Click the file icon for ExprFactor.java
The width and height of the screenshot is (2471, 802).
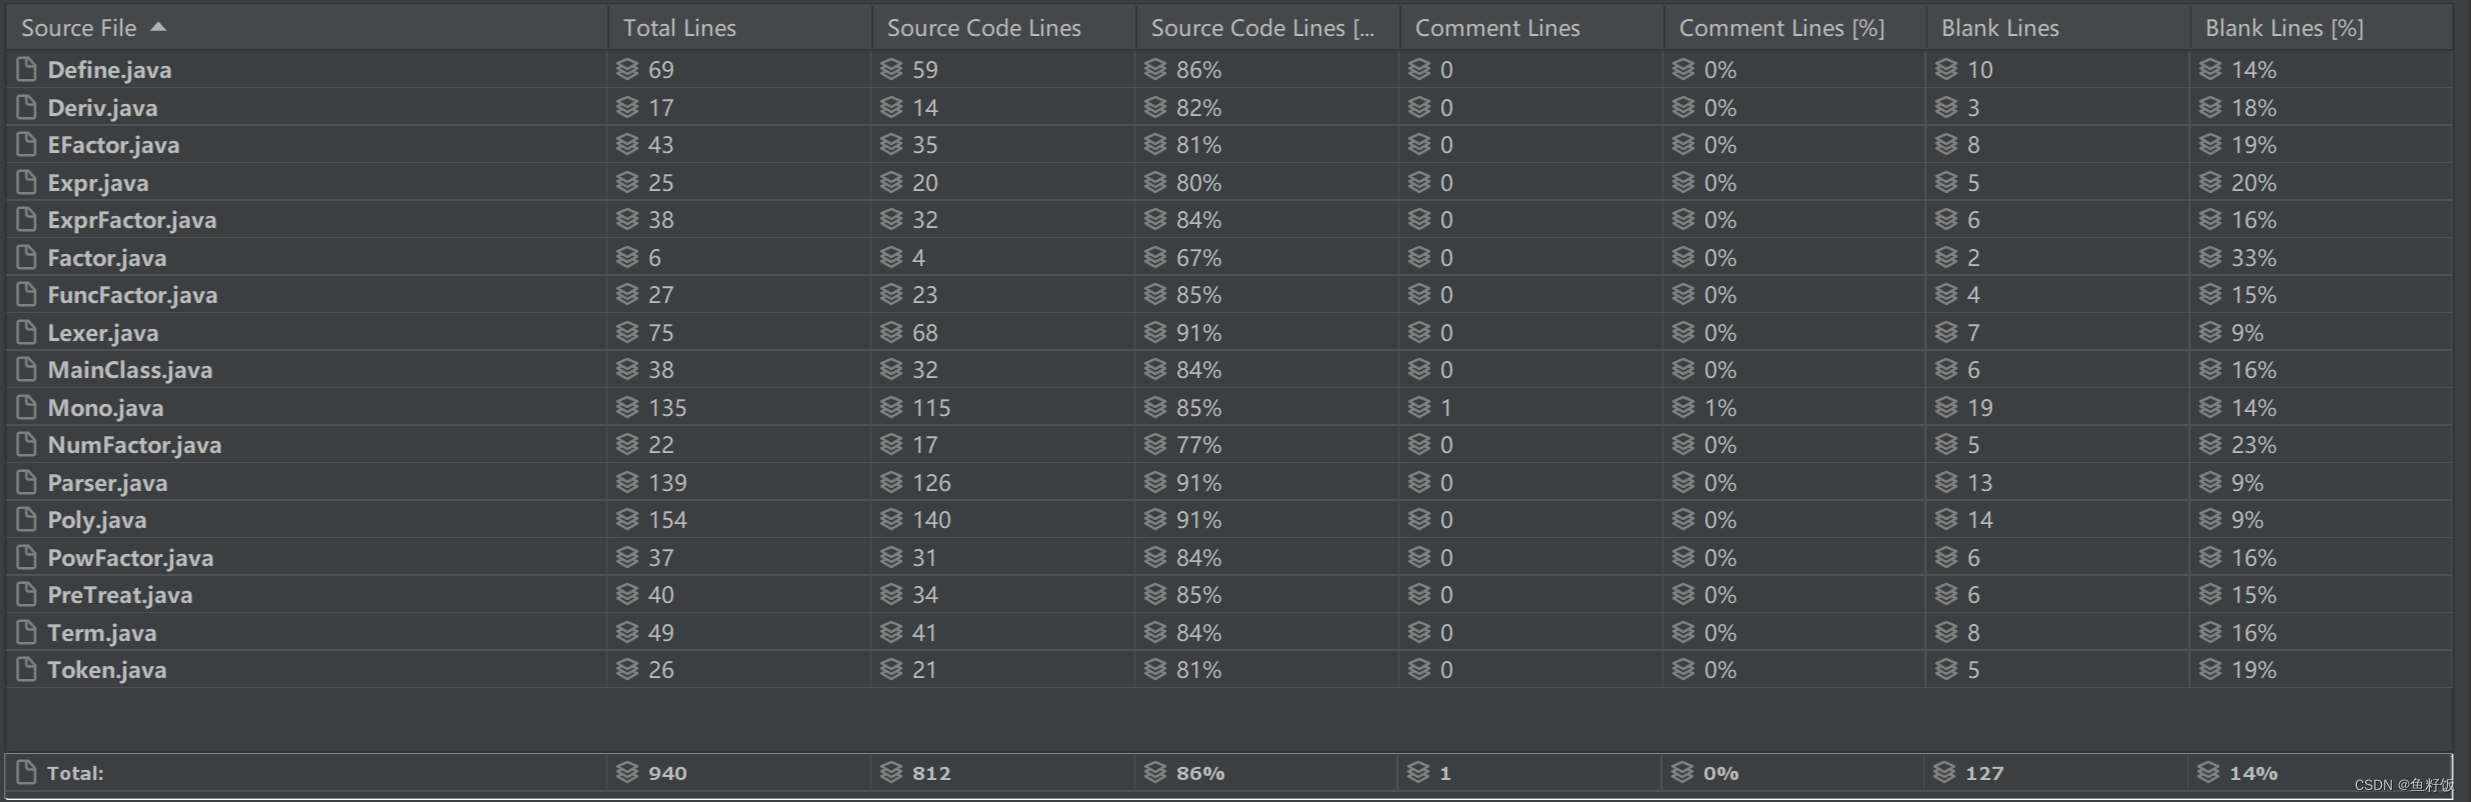26,219
